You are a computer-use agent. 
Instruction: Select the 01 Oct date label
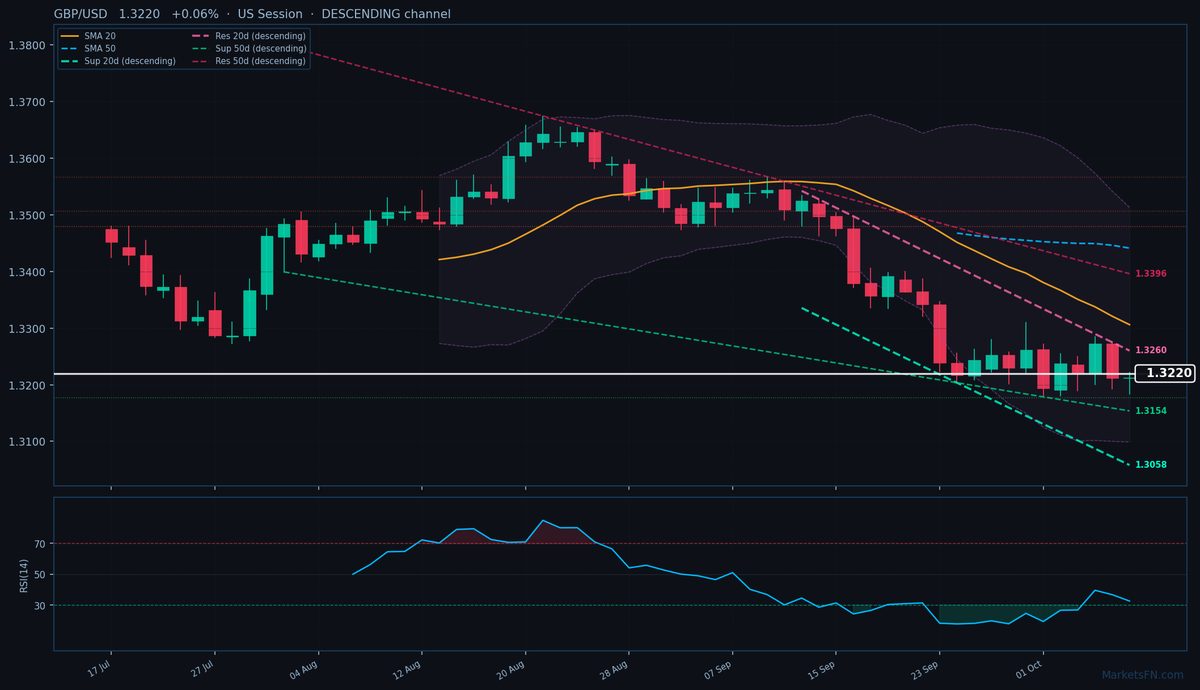coord(1031,668)
